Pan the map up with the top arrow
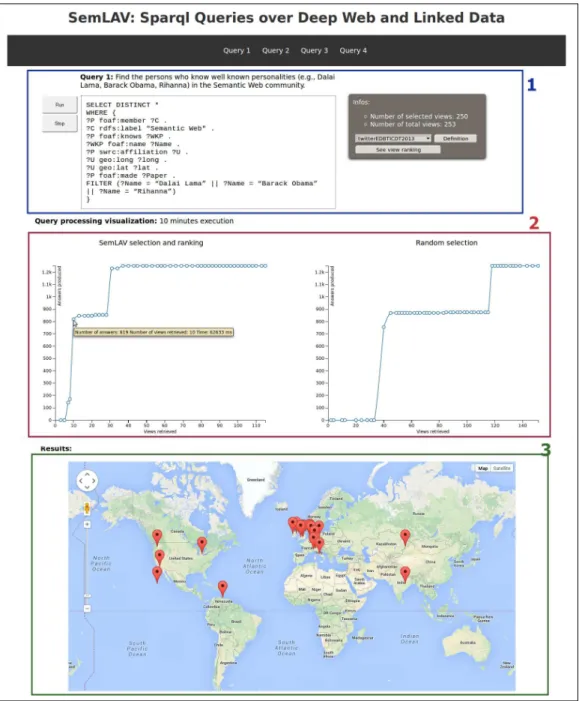This screenshot has width=579, height=701. pyautogui.click(x=87, y=474)
